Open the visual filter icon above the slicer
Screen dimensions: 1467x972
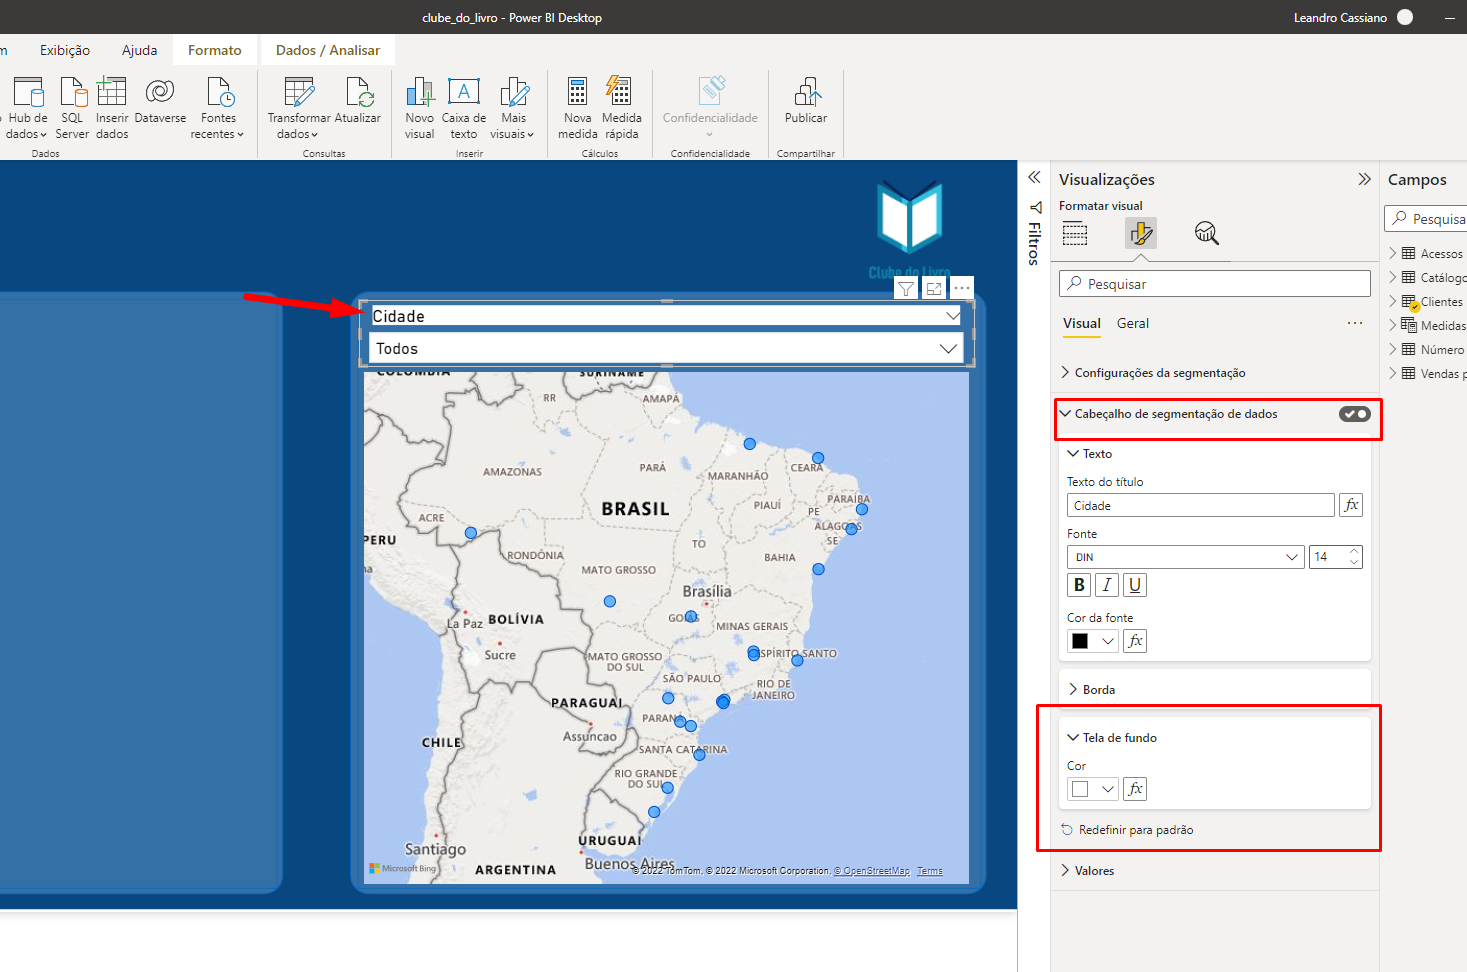pos(905,289)
